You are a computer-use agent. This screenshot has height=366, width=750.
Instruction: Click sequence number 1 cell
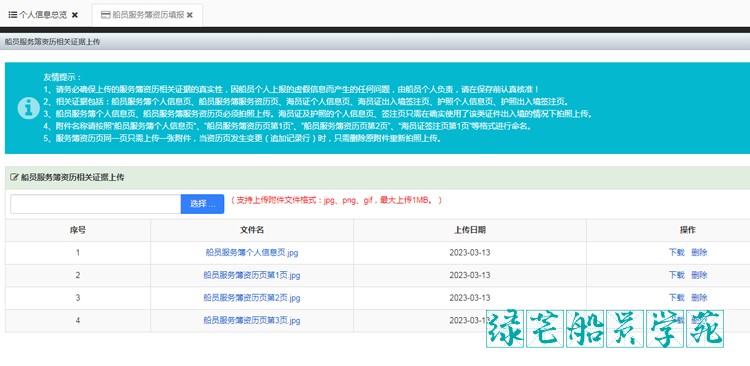click(78, 253)
